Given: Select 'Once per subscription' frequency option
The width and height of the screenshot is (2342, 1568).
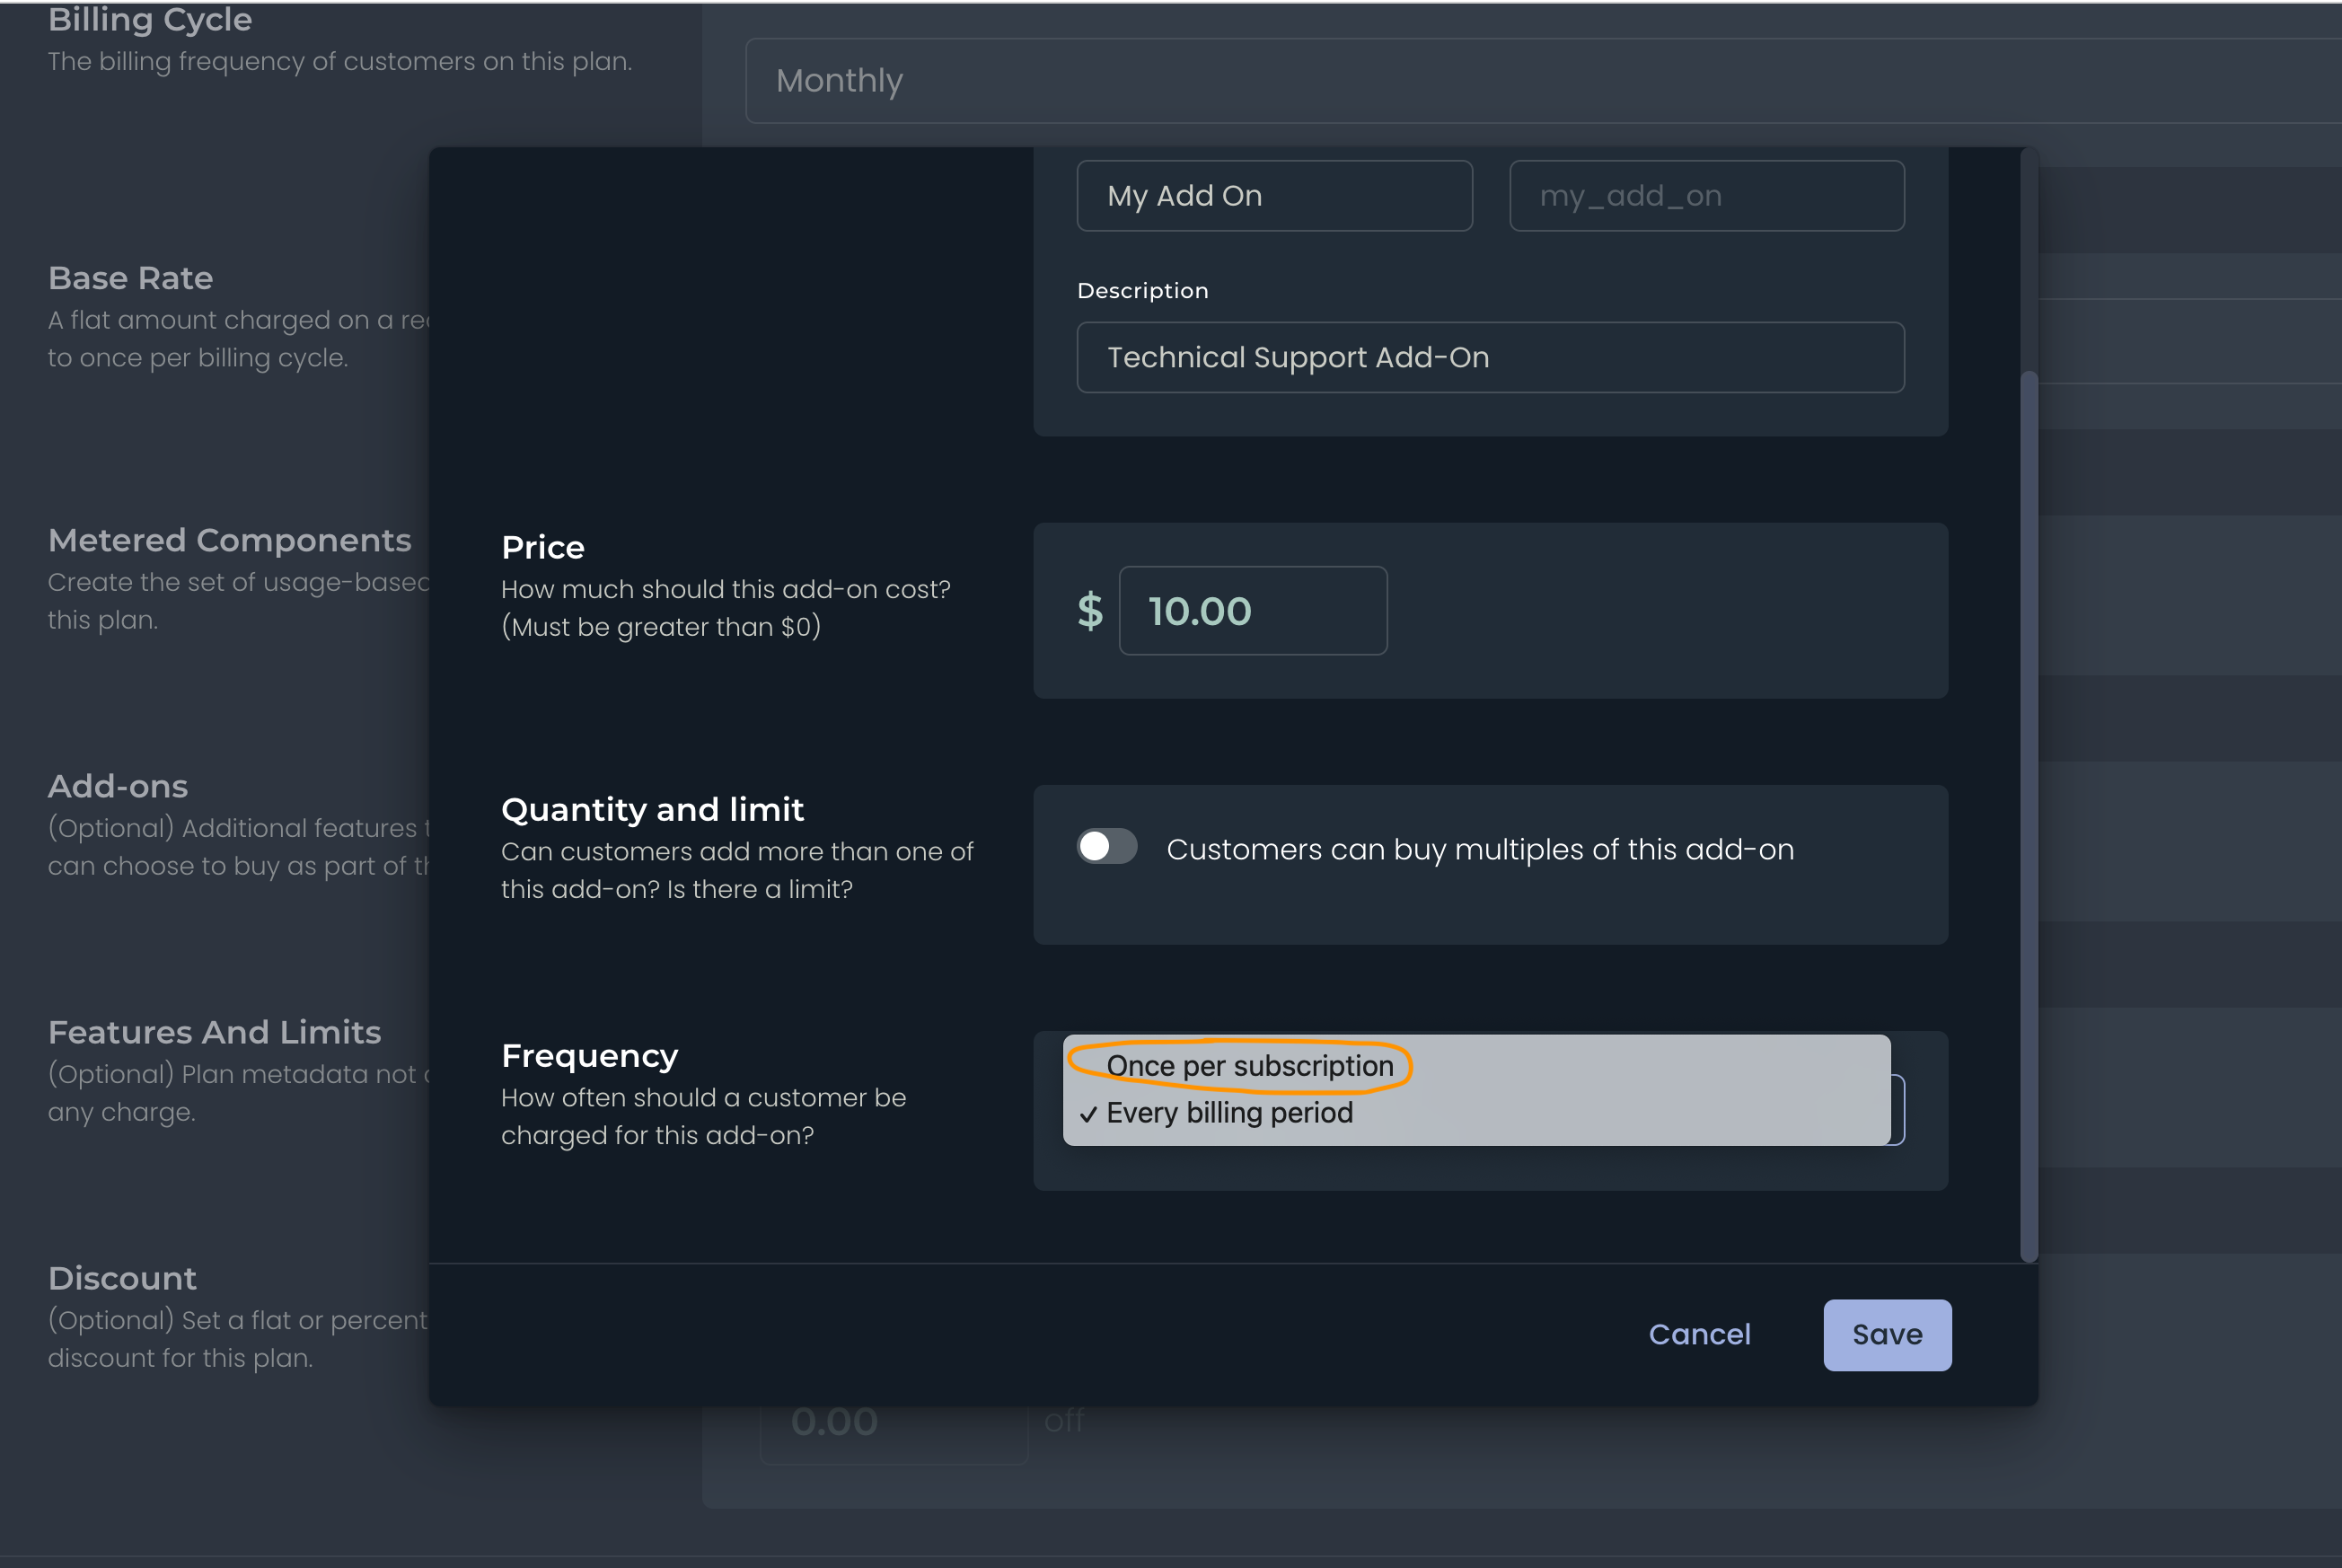Looking at the screenshot, I should click(1249, 1066).
